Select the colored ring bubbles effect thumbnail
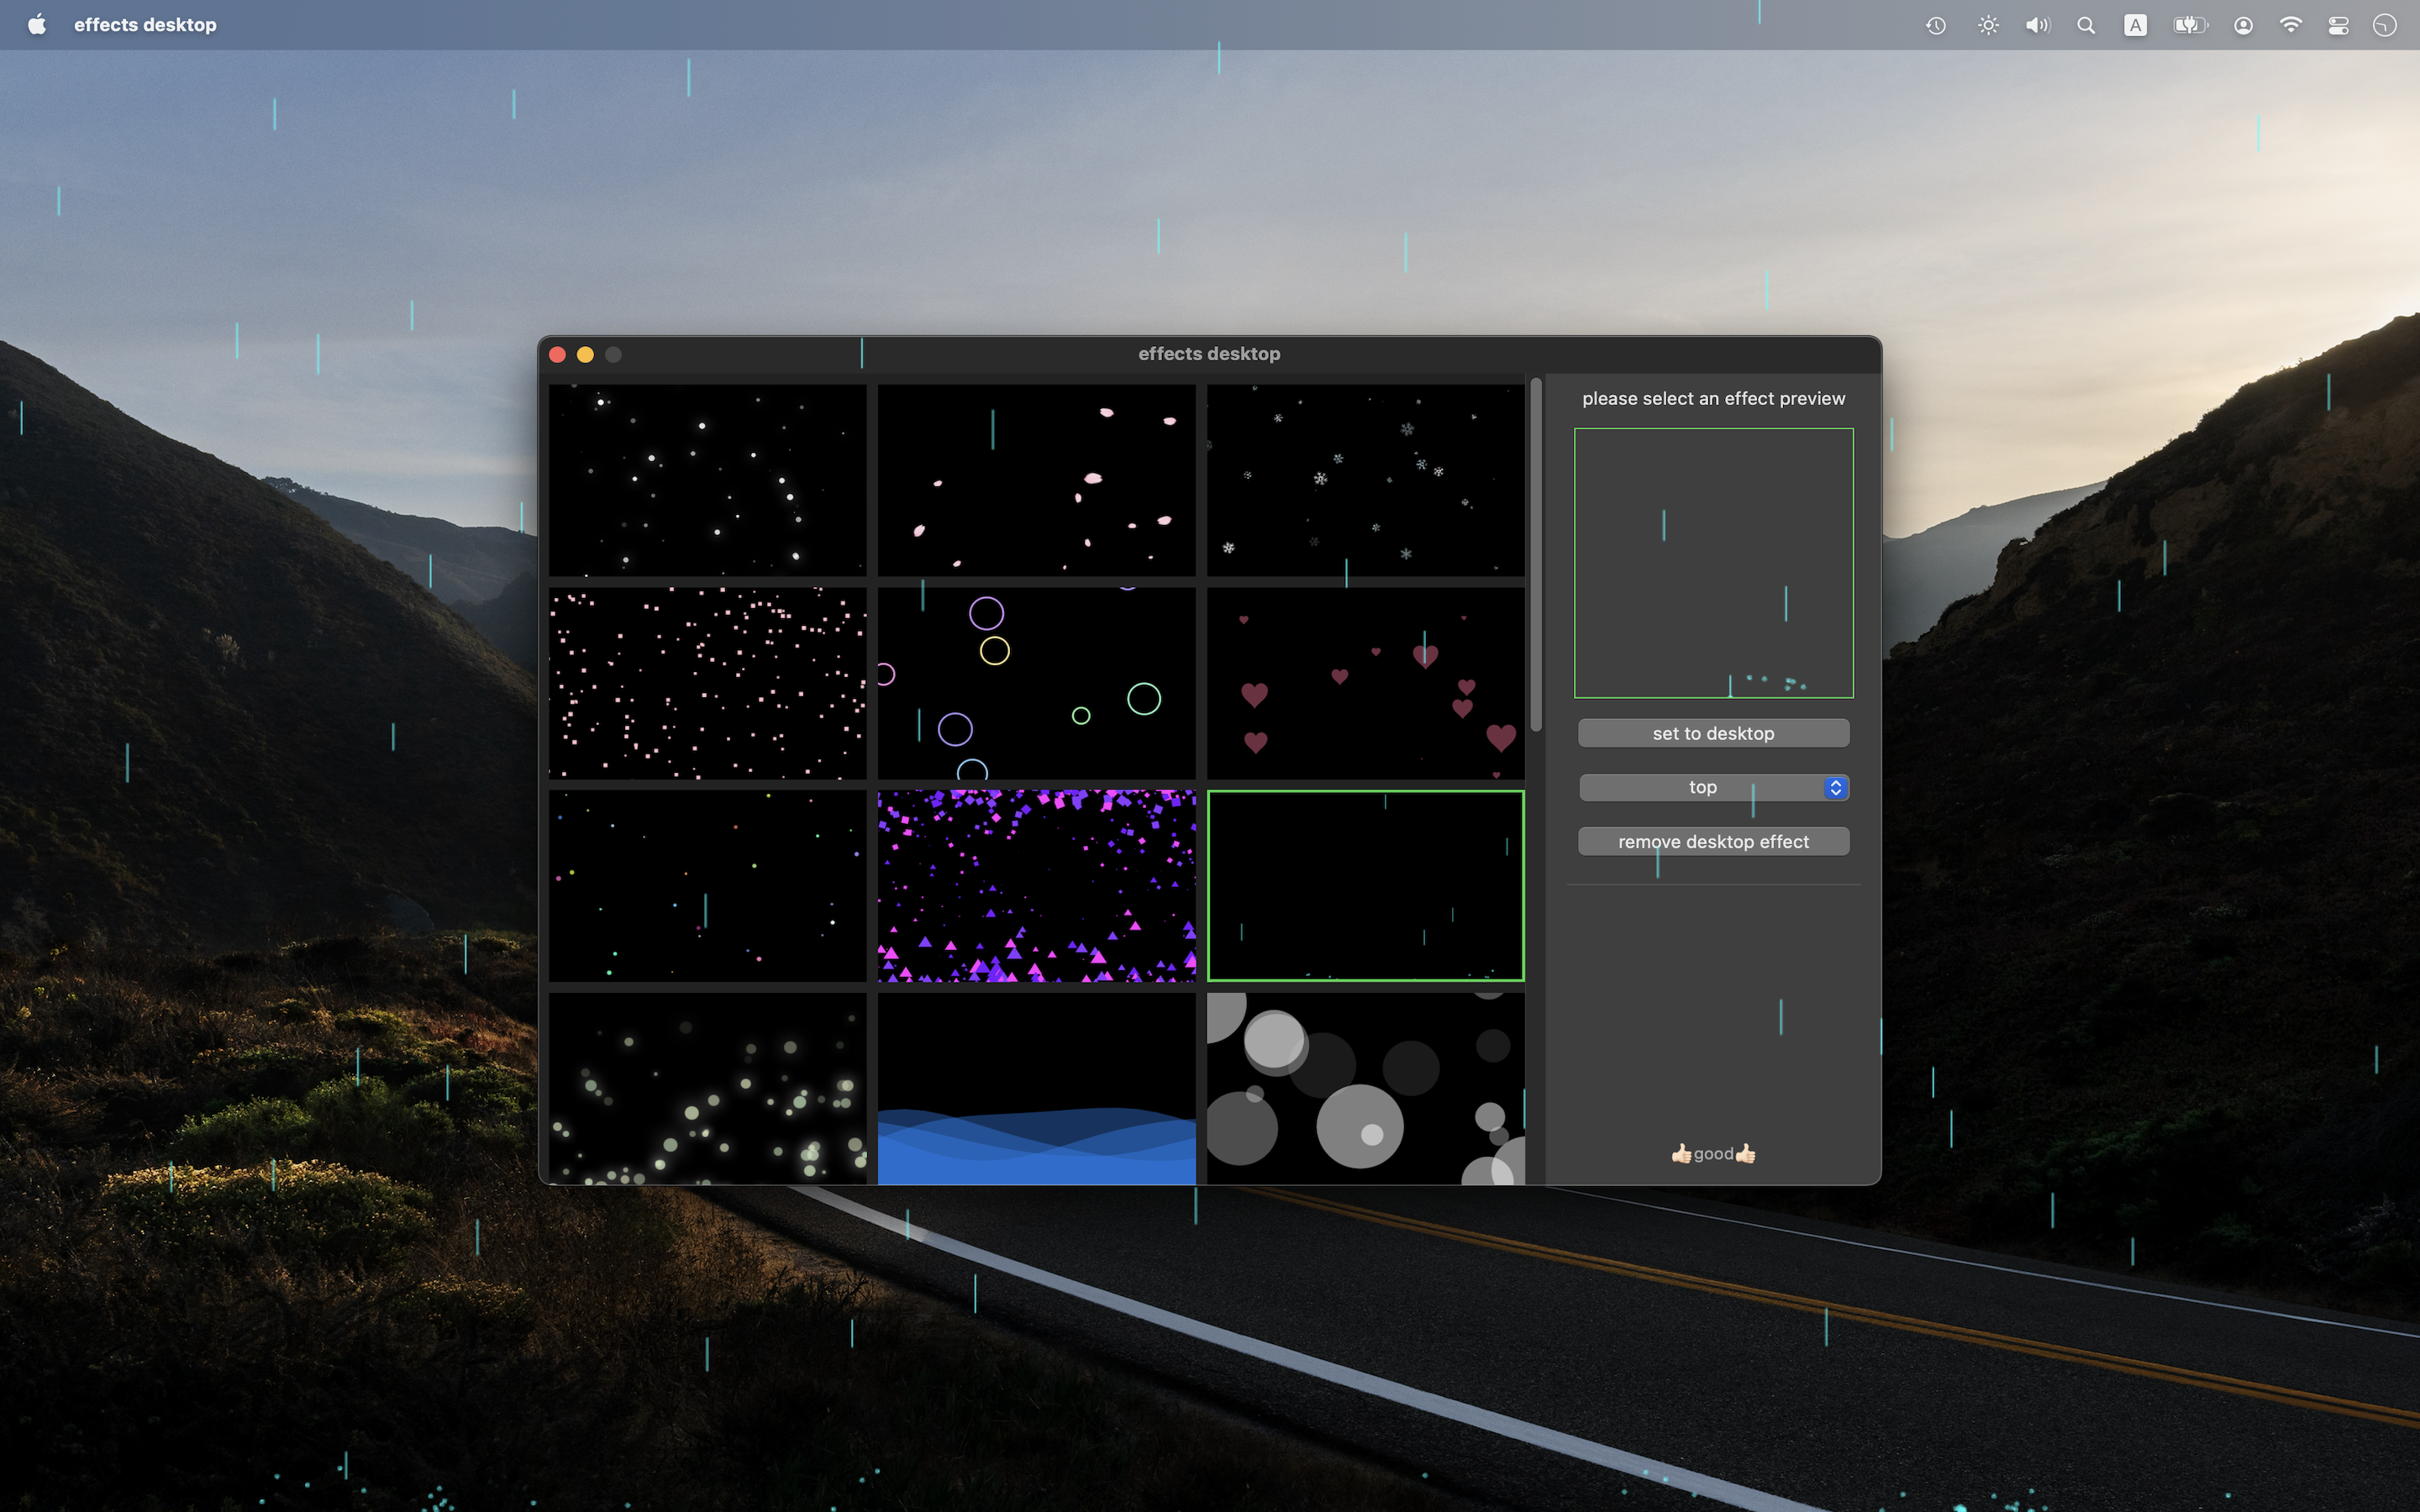 click(x=1036, y=683)
